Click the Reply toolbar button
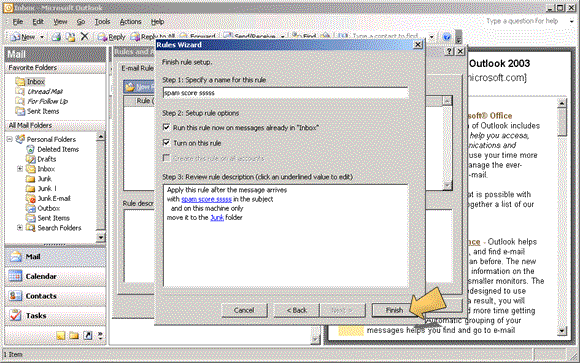Image resolution: width=580 pixels, height=363 pixels. [111, 37]
